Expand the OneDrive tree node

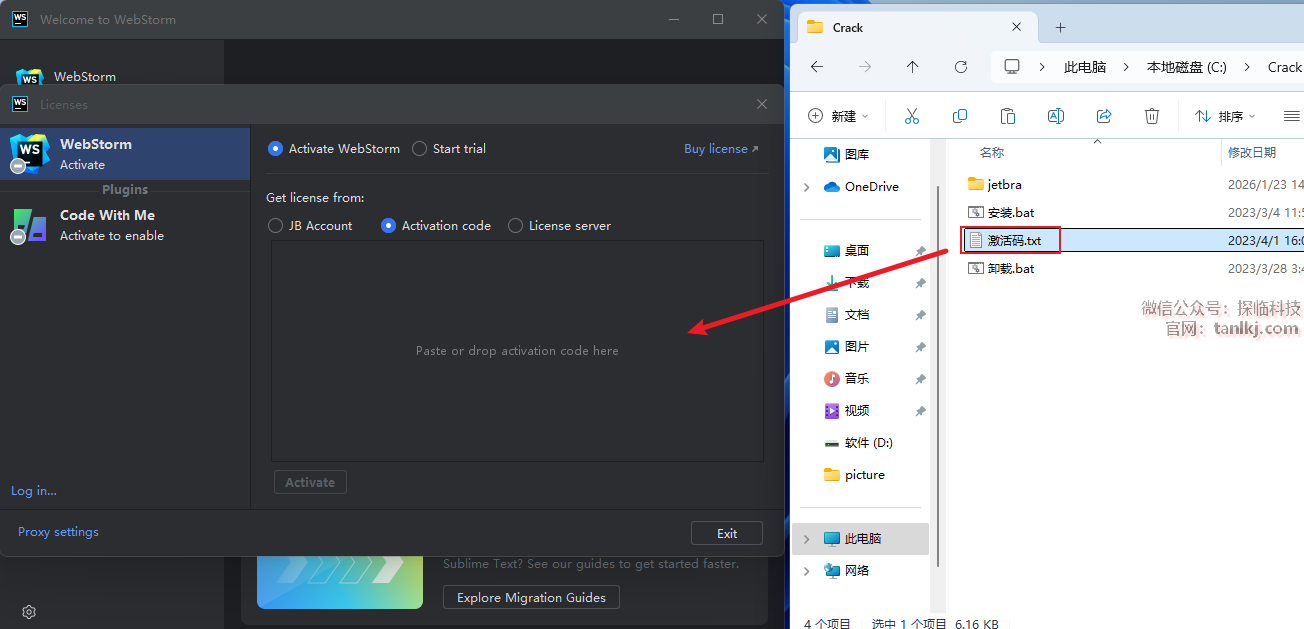click(x=807, y=187)
